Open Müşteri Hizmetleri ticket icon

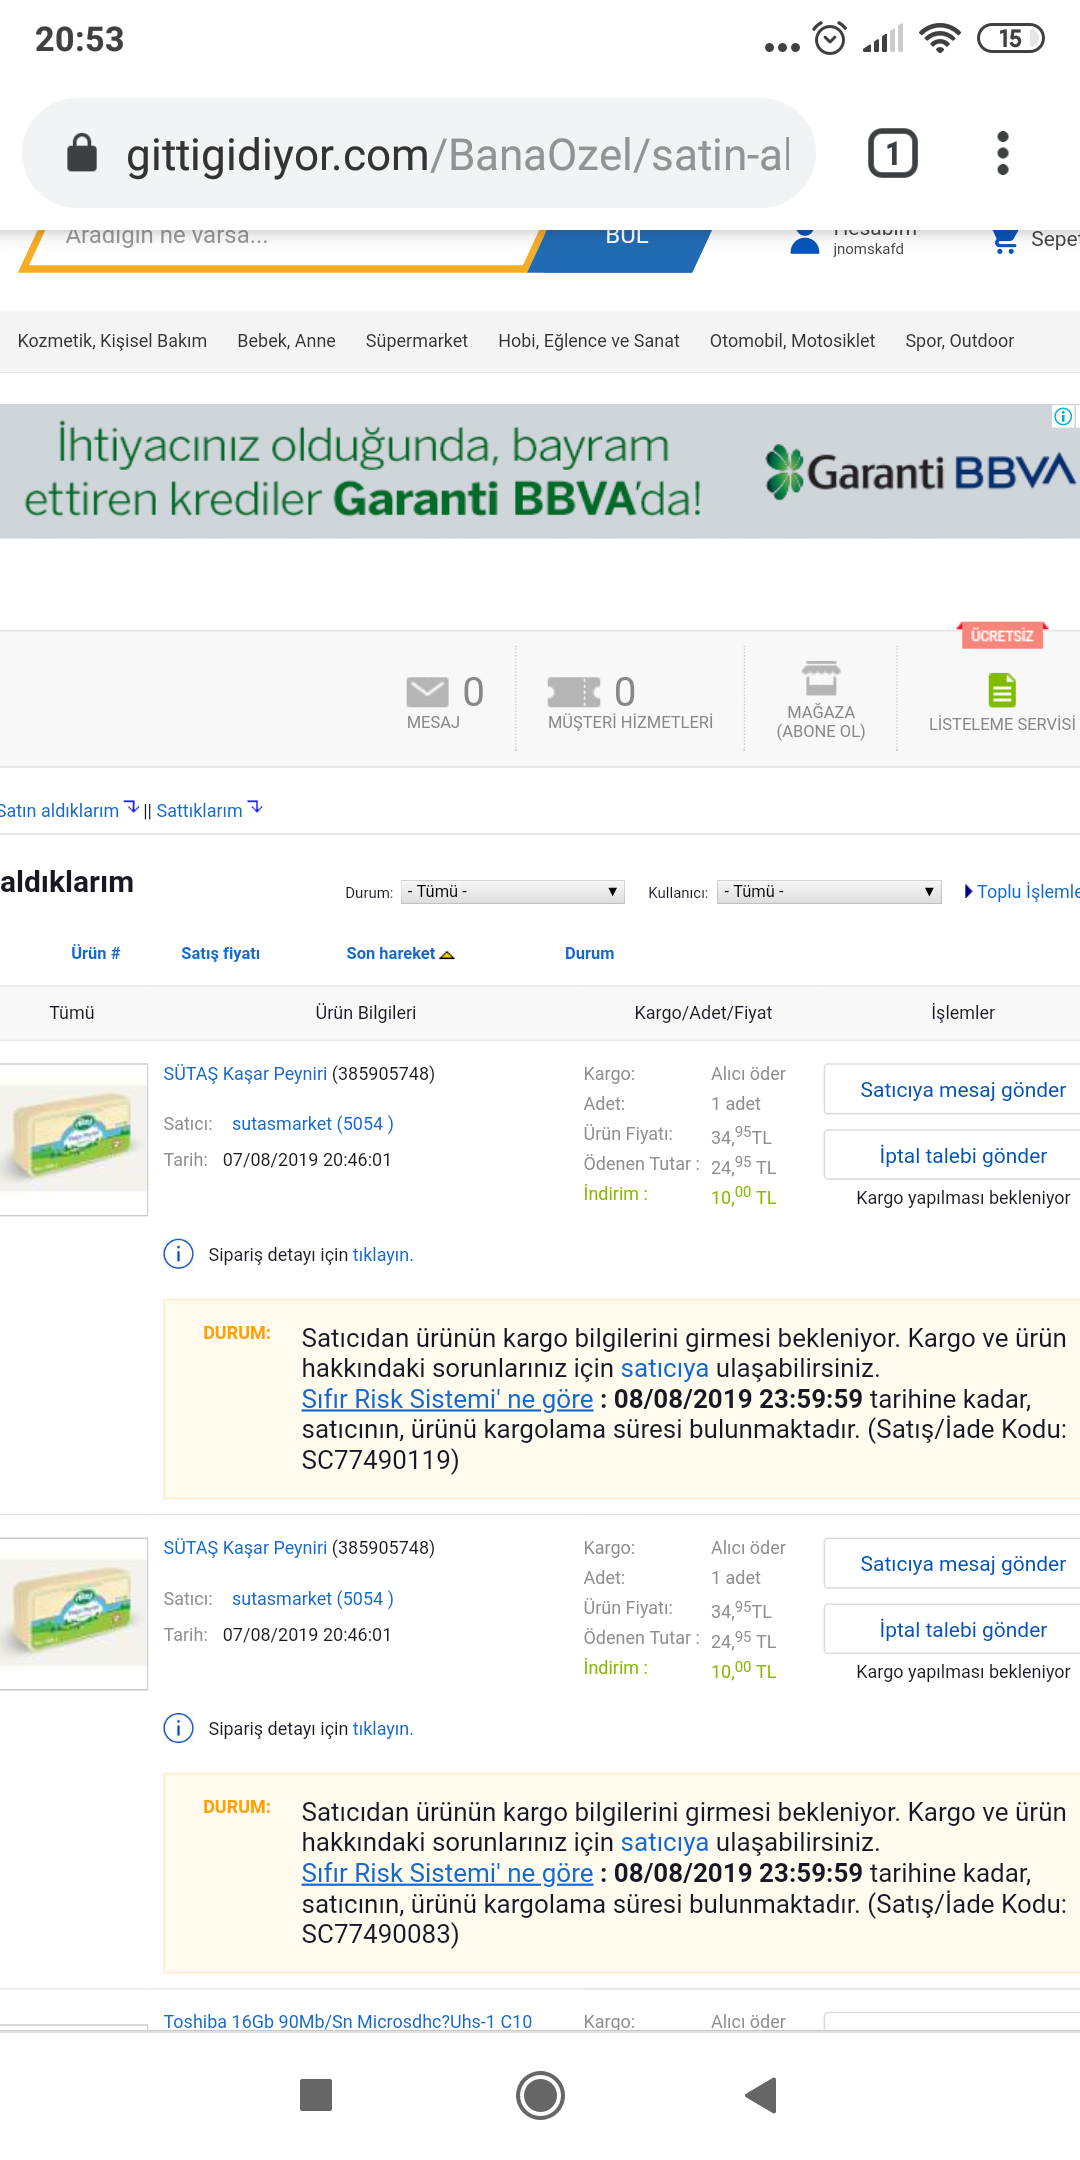pos(574,691)
